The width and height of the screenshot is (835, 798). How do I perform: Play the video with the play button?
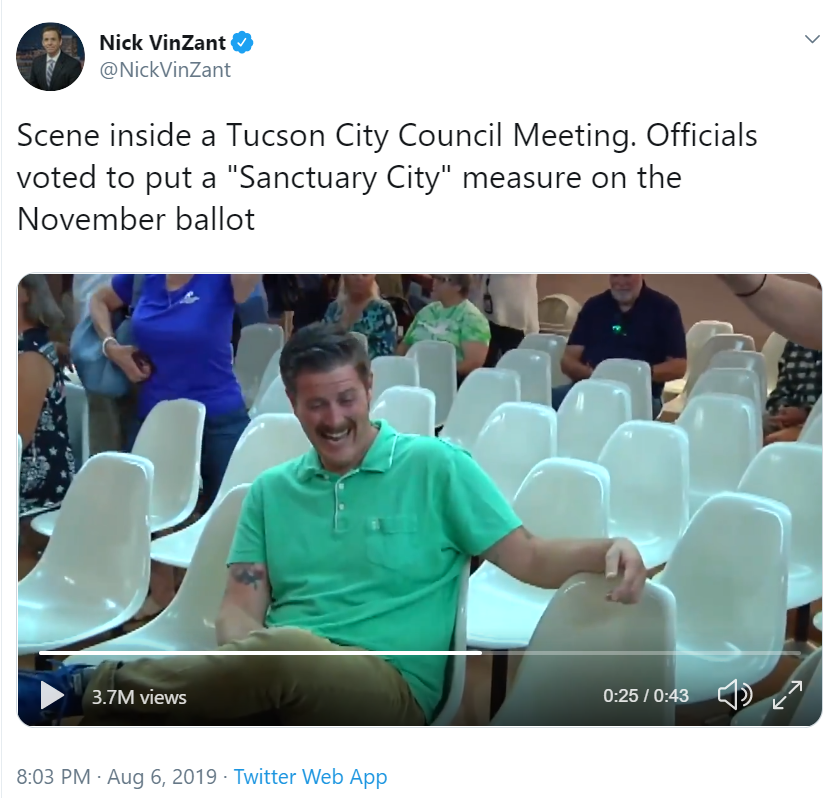pyautogui.click(x=52, y=695)
